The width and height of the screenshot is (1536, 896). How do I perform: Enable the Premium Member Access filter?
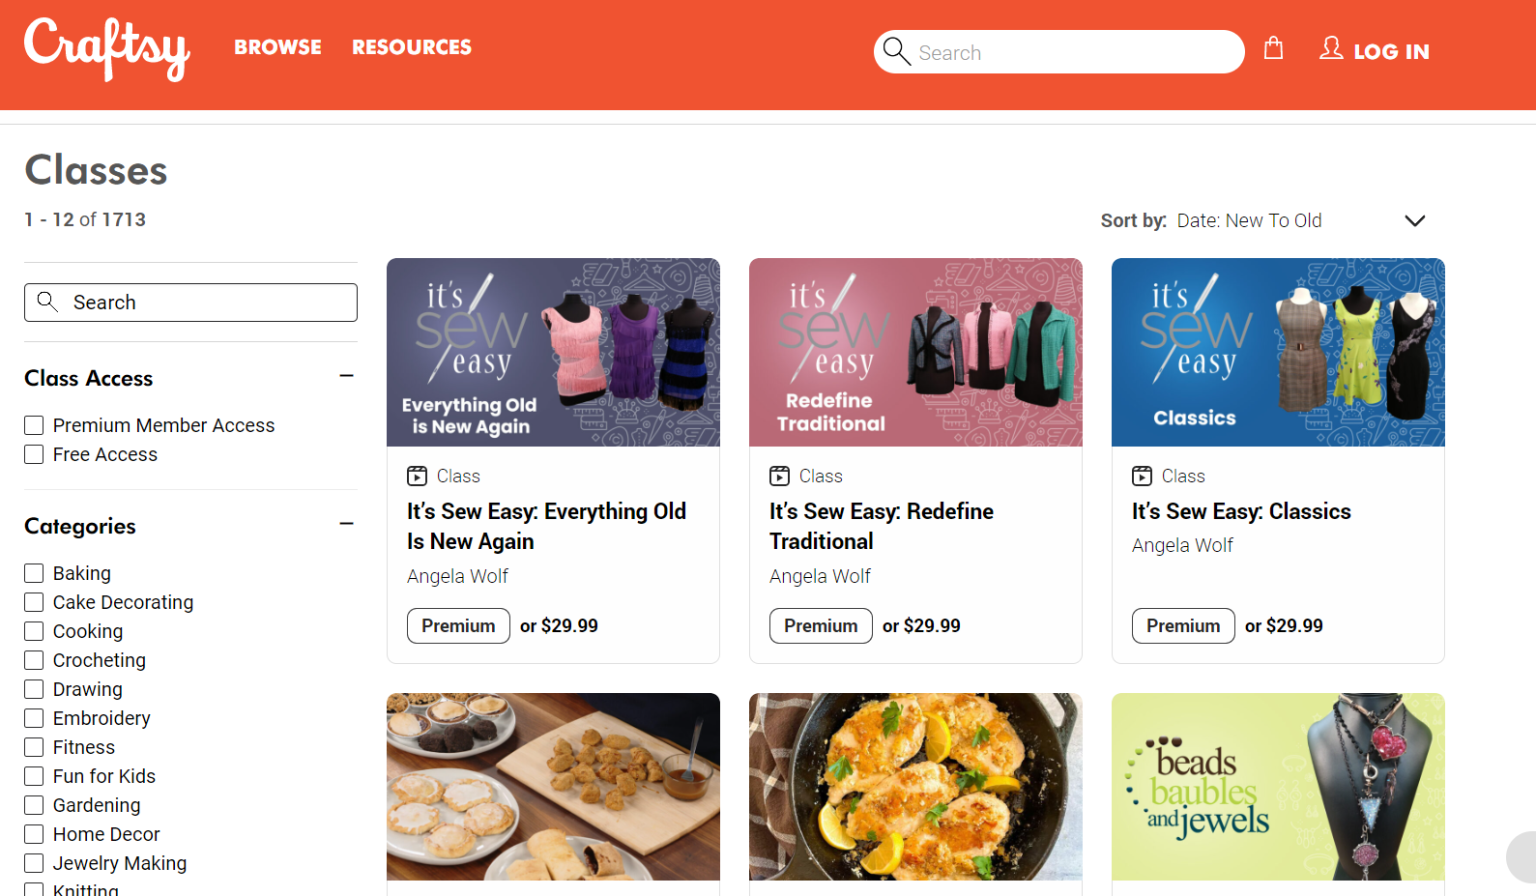[x=33, y=425]
